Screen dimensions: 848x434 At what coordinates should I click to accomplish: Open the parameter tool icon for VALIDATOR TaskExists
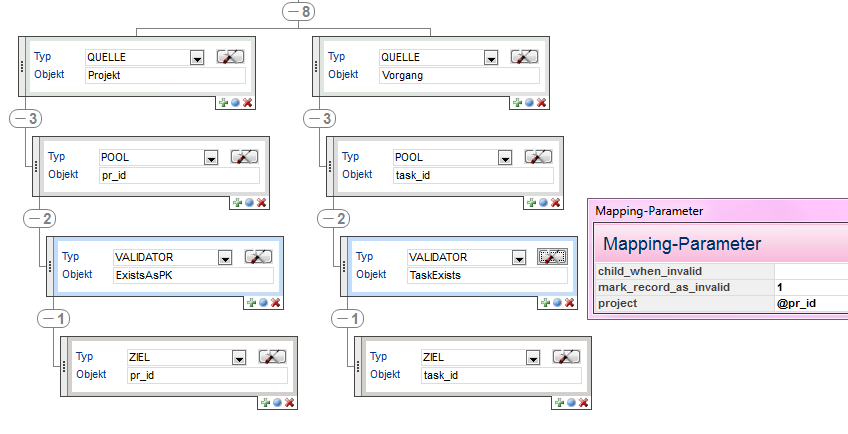[x=552, y=257]
